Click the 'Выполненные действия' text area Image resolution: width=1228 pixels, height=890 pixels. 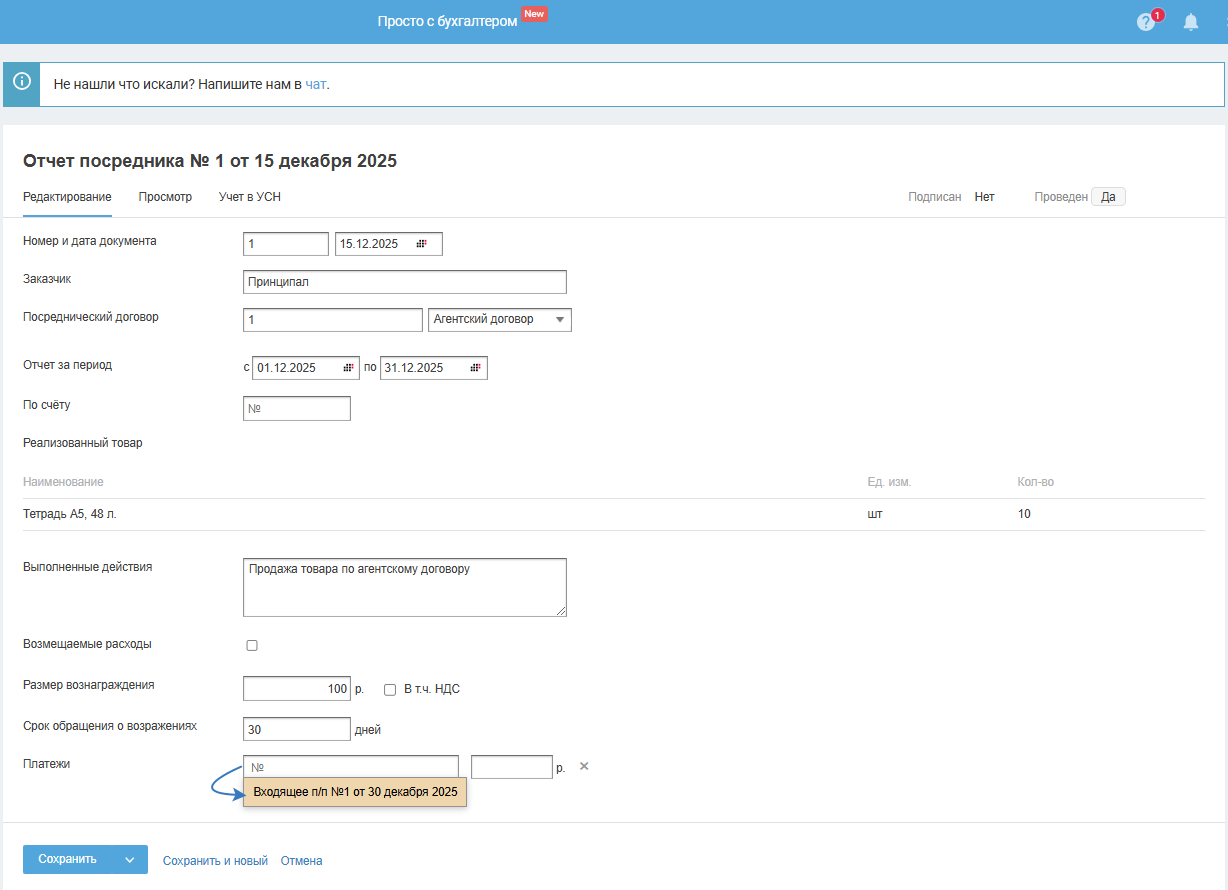(x=405, y=588)
